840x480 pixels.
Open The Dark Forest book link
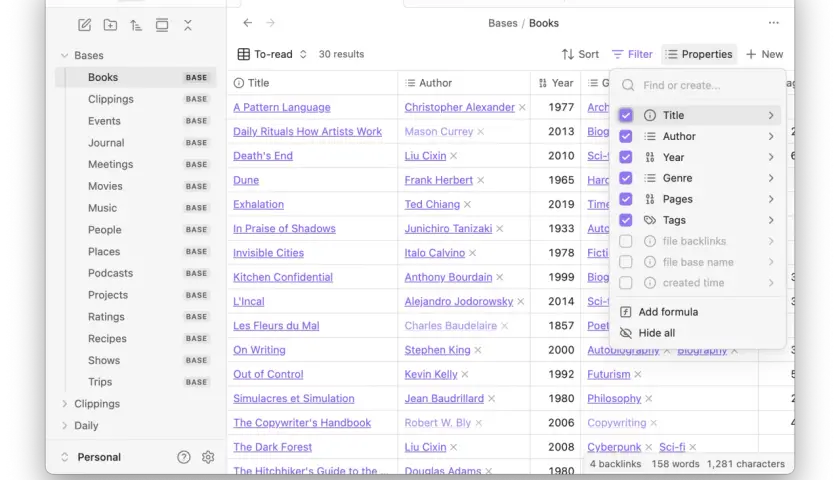272,447
